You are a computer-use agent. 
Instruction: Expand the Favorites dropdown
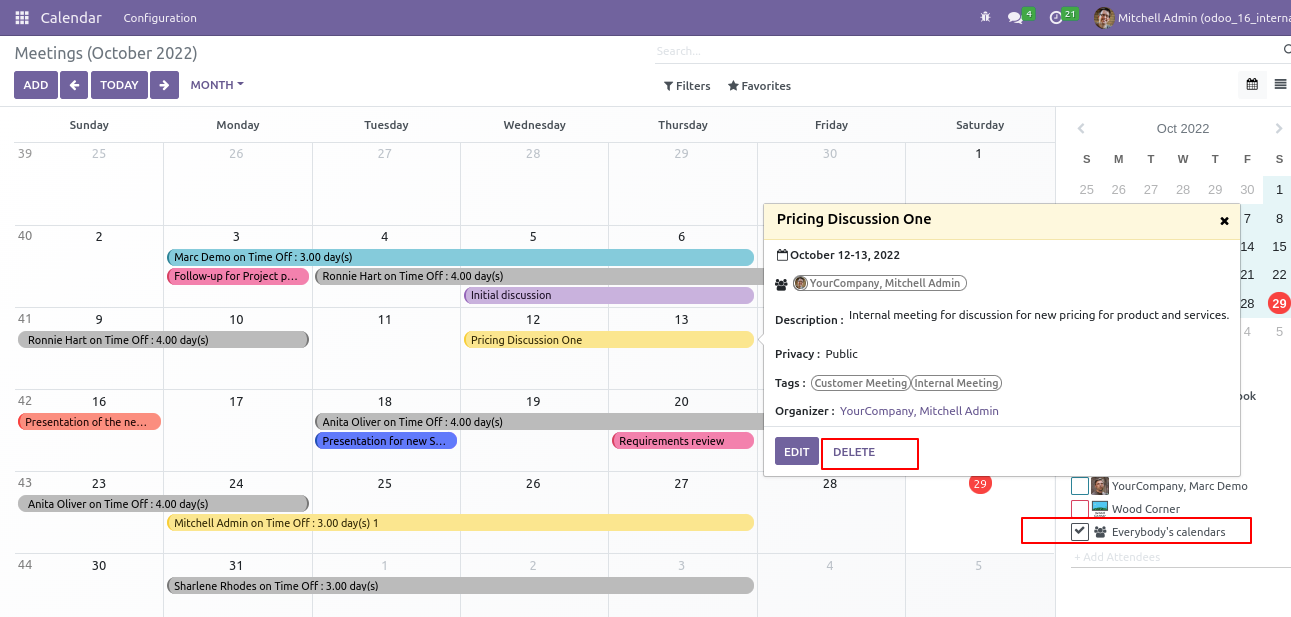point(759,86)
